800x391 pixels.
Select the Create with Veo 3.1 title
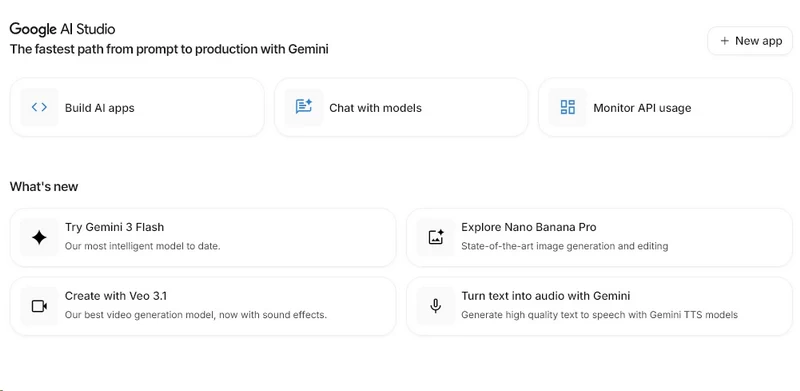[x=116, y=296]
